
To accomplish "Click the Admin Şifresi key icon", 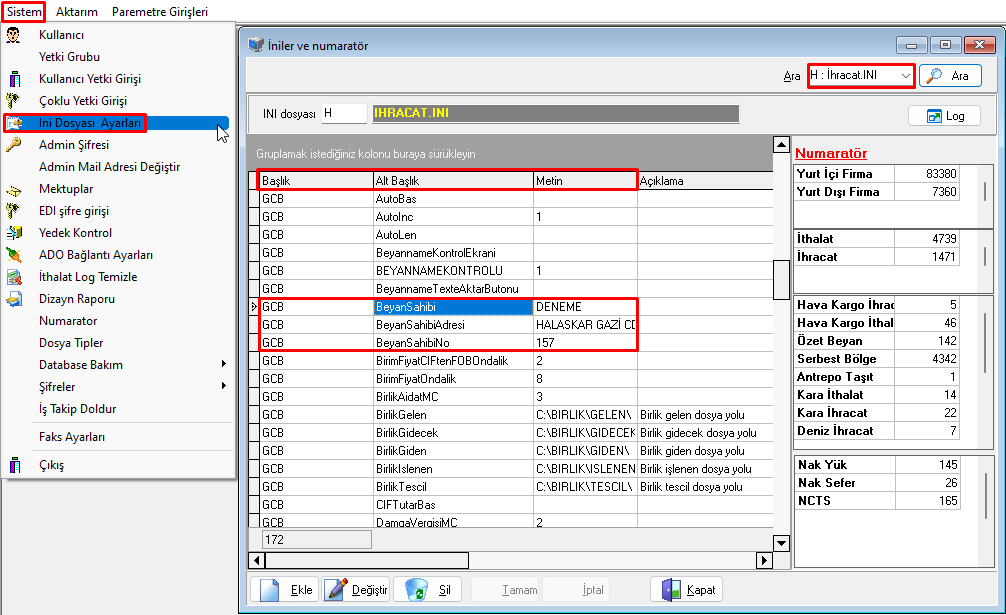I will pos(13,145).
